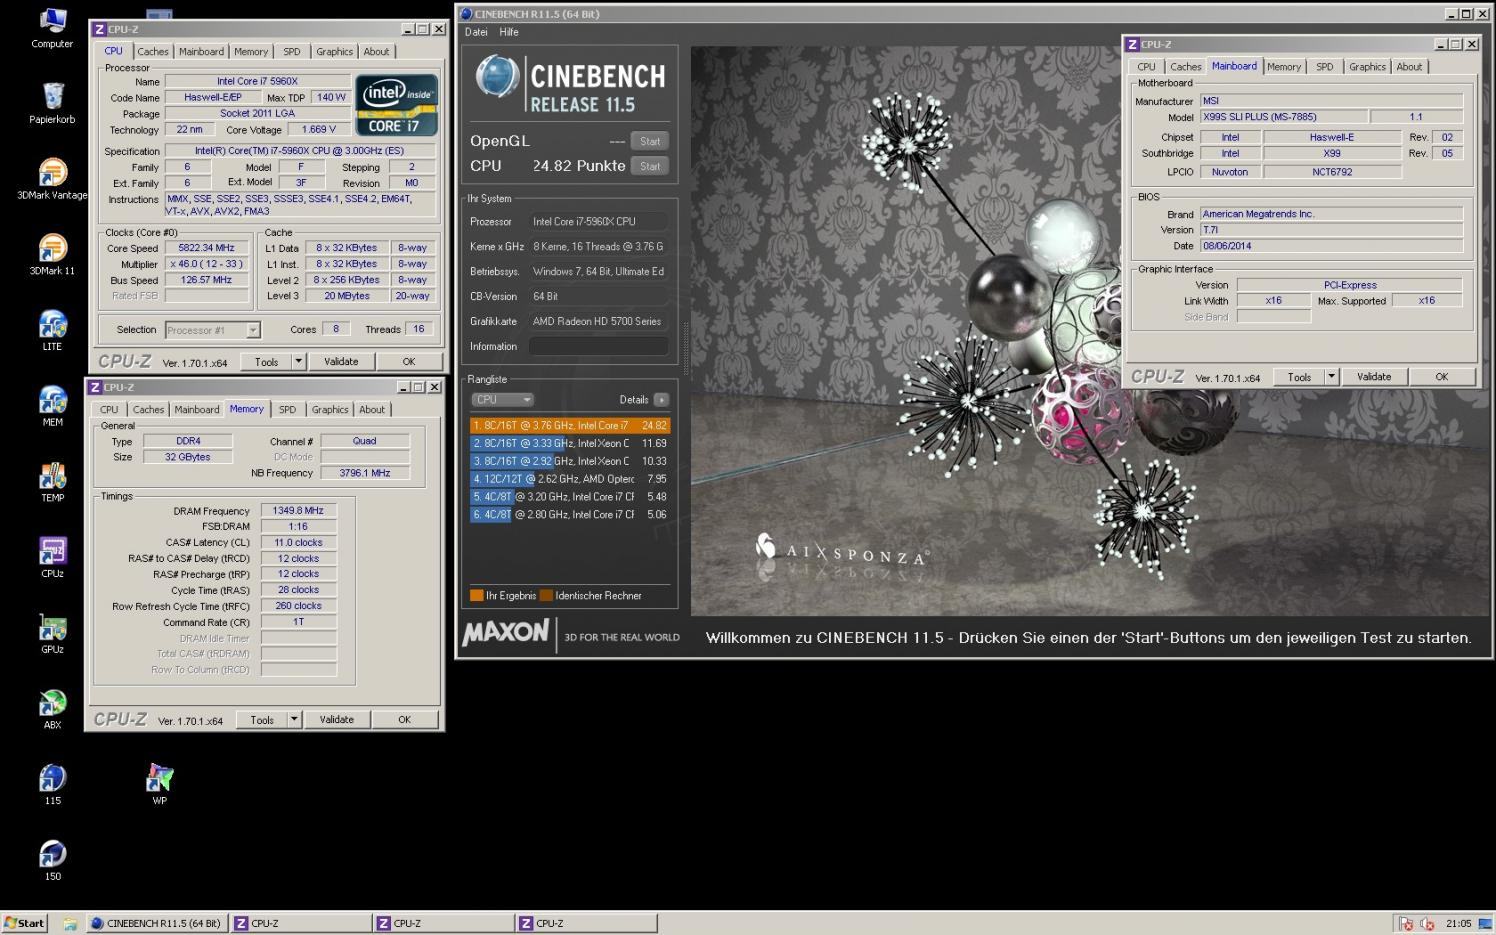Open About tab in top-left CPU-Z
This screenshot has height=935, width=1496.
coord(376,51)
